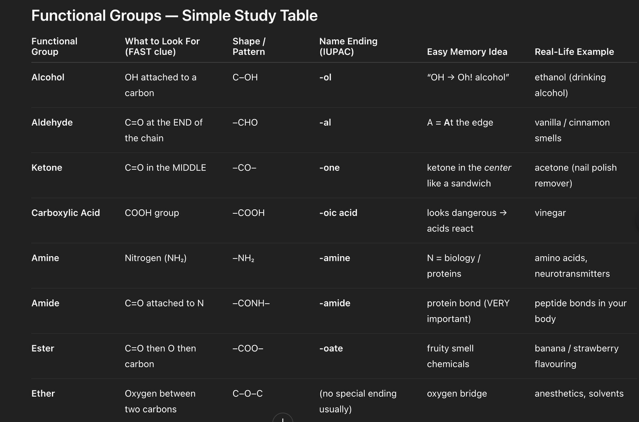Click the 'Functional Group' column header

[54, 46]
